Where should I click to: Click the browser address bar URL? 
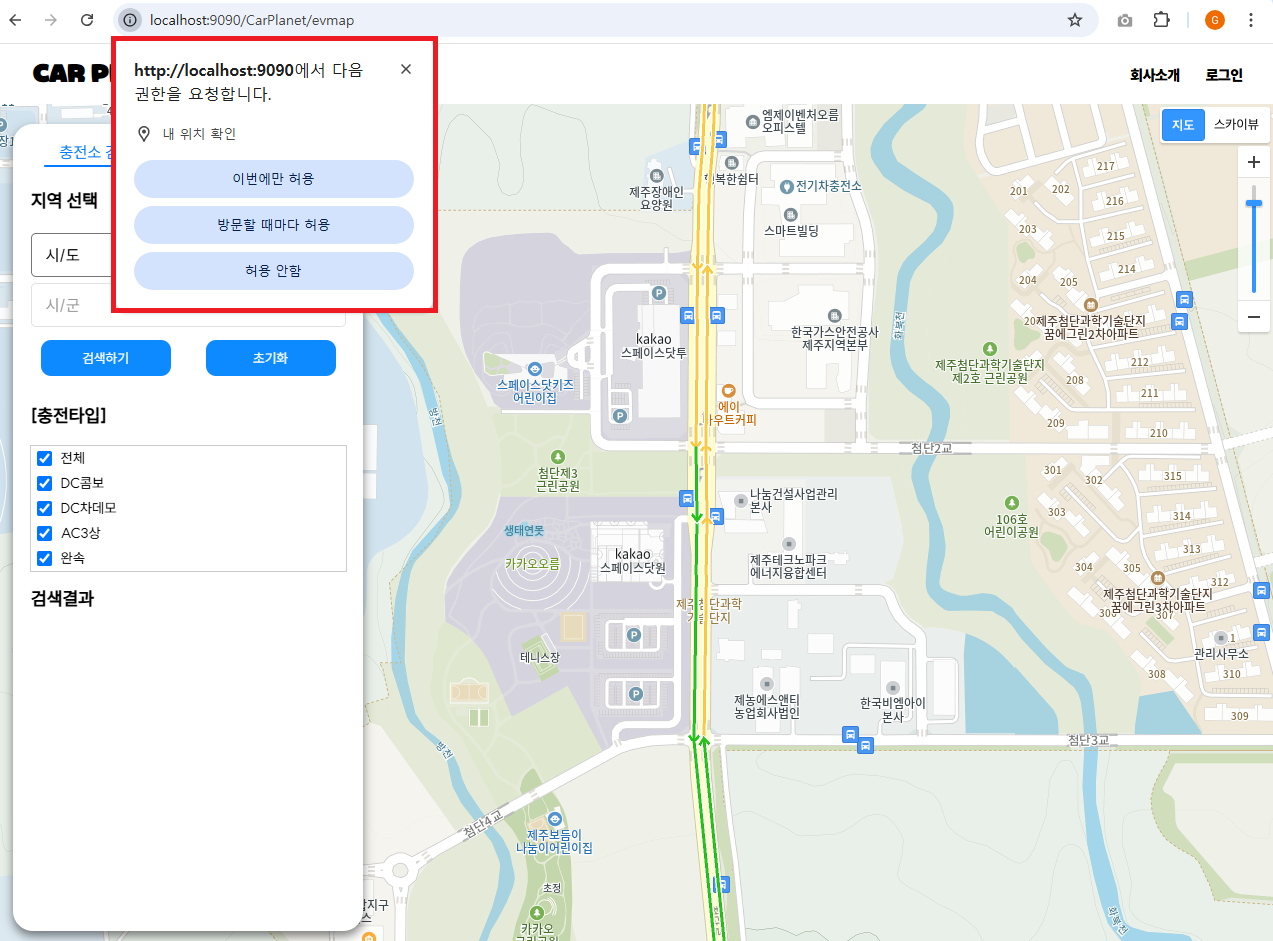coord(252,20)
